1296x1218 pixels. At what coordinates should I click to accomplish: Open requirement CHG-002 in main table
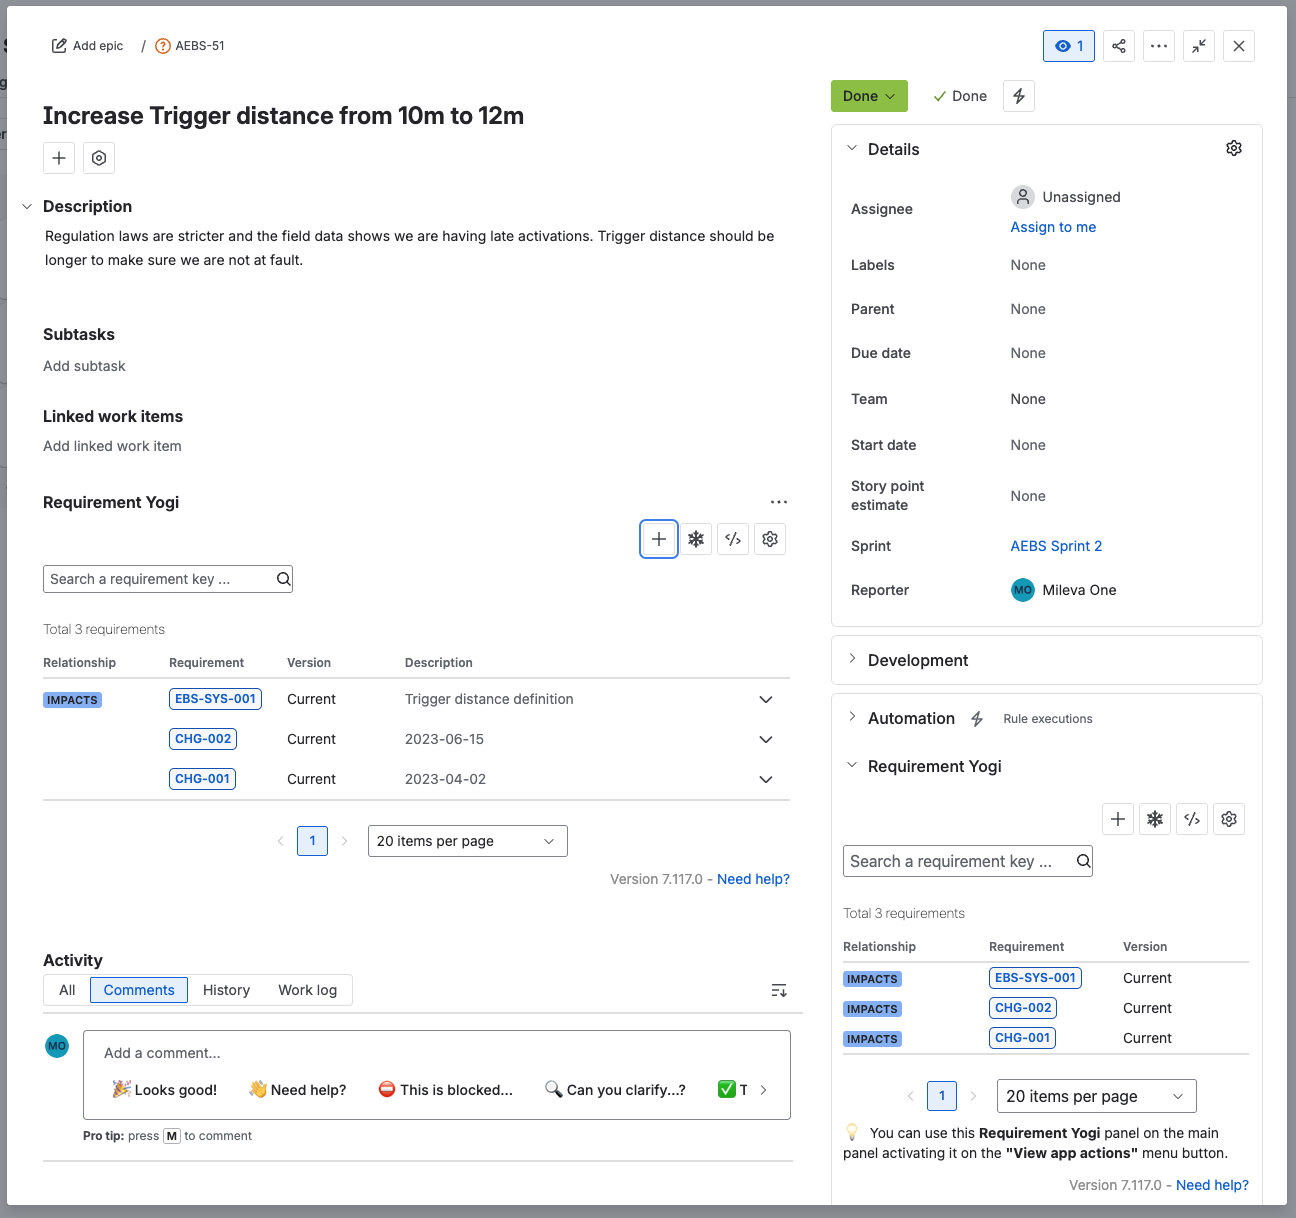pos(203,739)
